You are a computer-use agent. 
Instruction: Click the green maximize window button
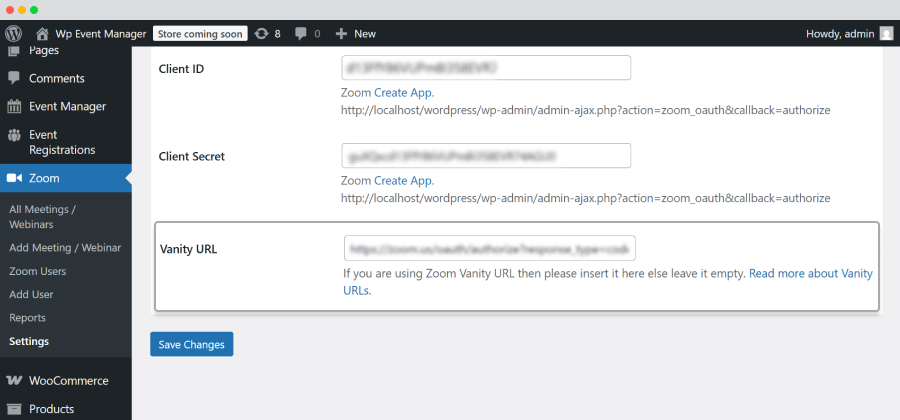[x=34, y=10]
